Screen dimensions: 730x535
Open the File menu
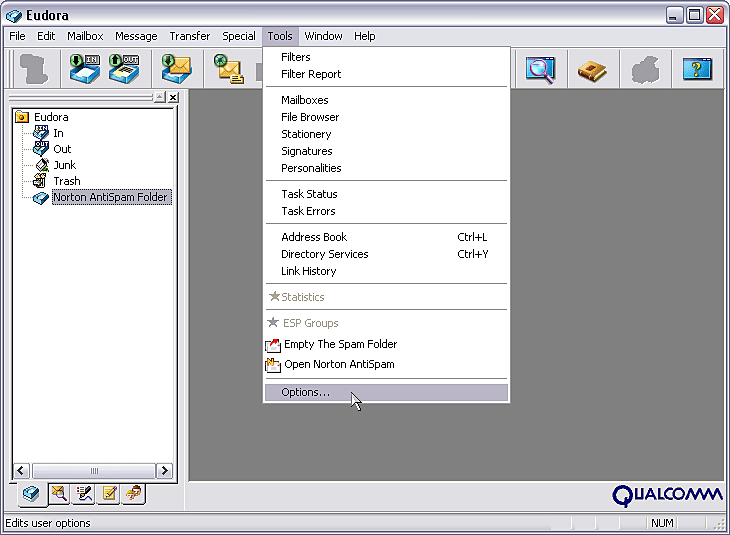[17, 36]
